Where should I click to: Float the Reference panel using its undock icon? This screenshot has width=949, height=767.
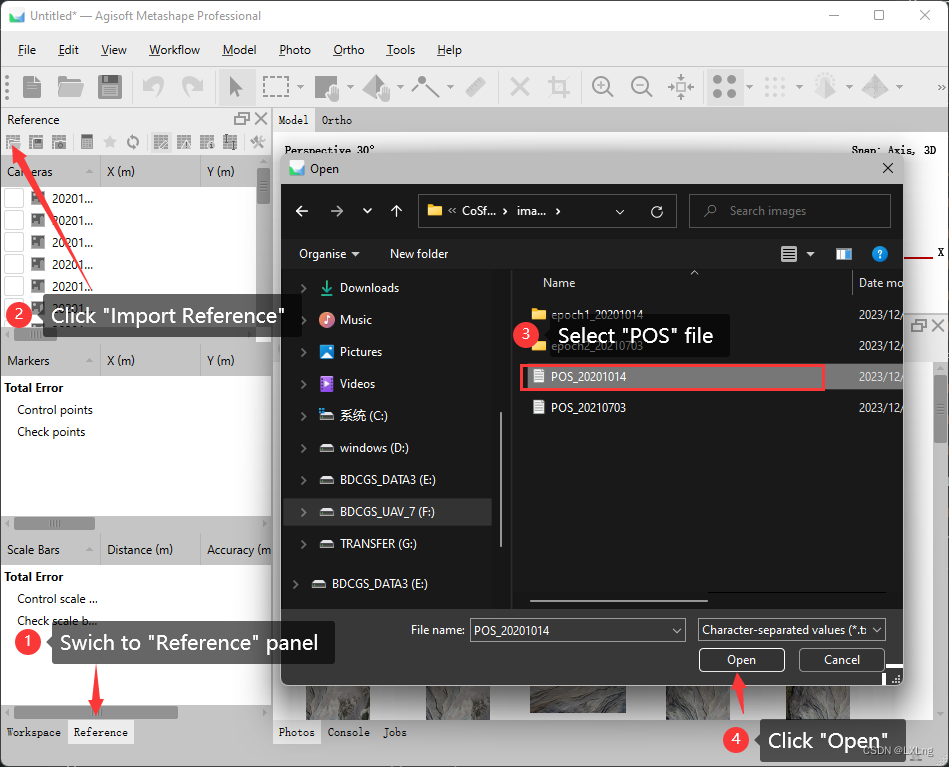tap(241, 119)
